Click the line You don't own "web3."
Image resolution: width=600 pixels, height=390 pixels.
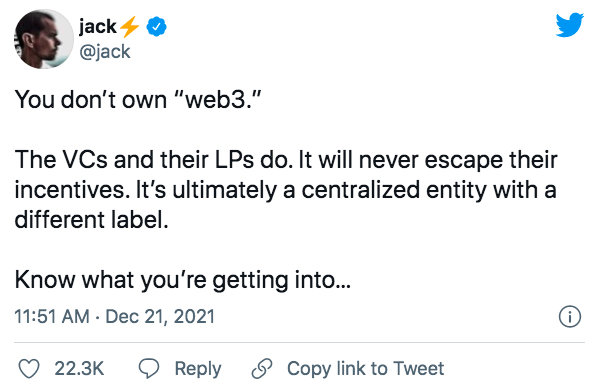[138, 100]
